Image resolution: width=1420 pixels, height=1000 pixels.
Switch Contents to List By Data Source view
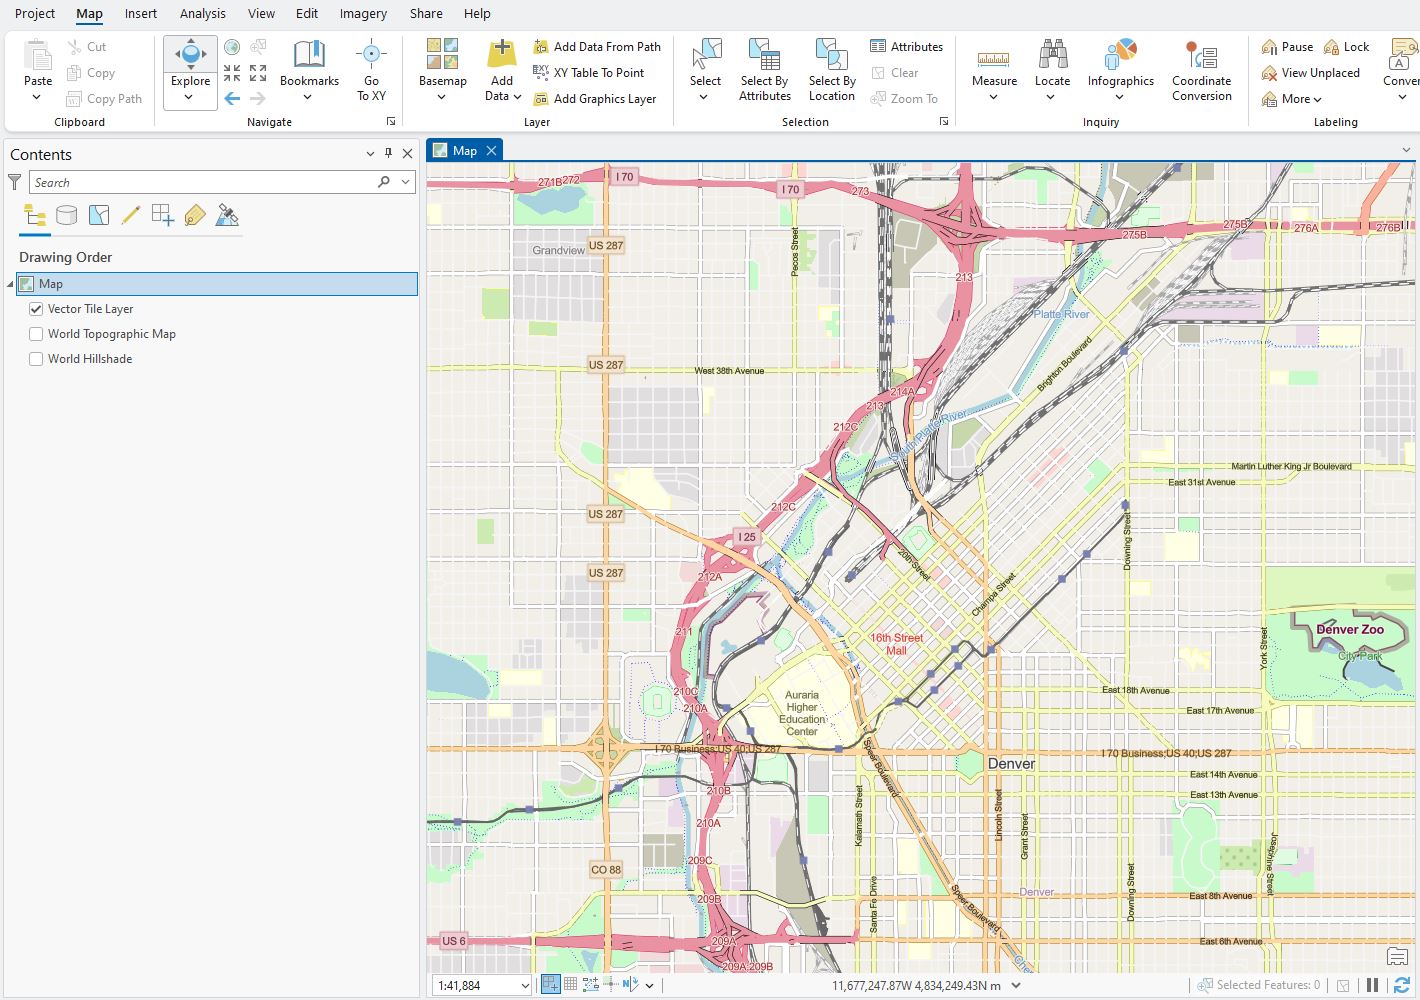point(66,215)
